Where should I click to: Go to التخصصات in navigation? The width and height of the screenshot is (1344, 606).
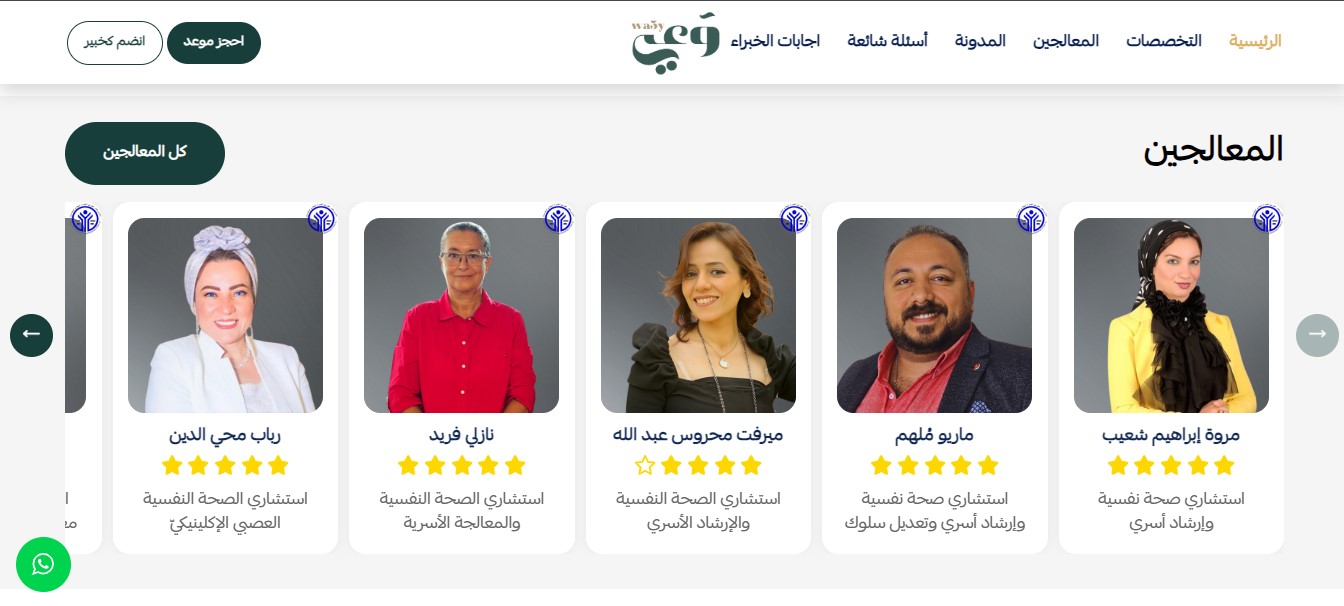coord(1164,41)
